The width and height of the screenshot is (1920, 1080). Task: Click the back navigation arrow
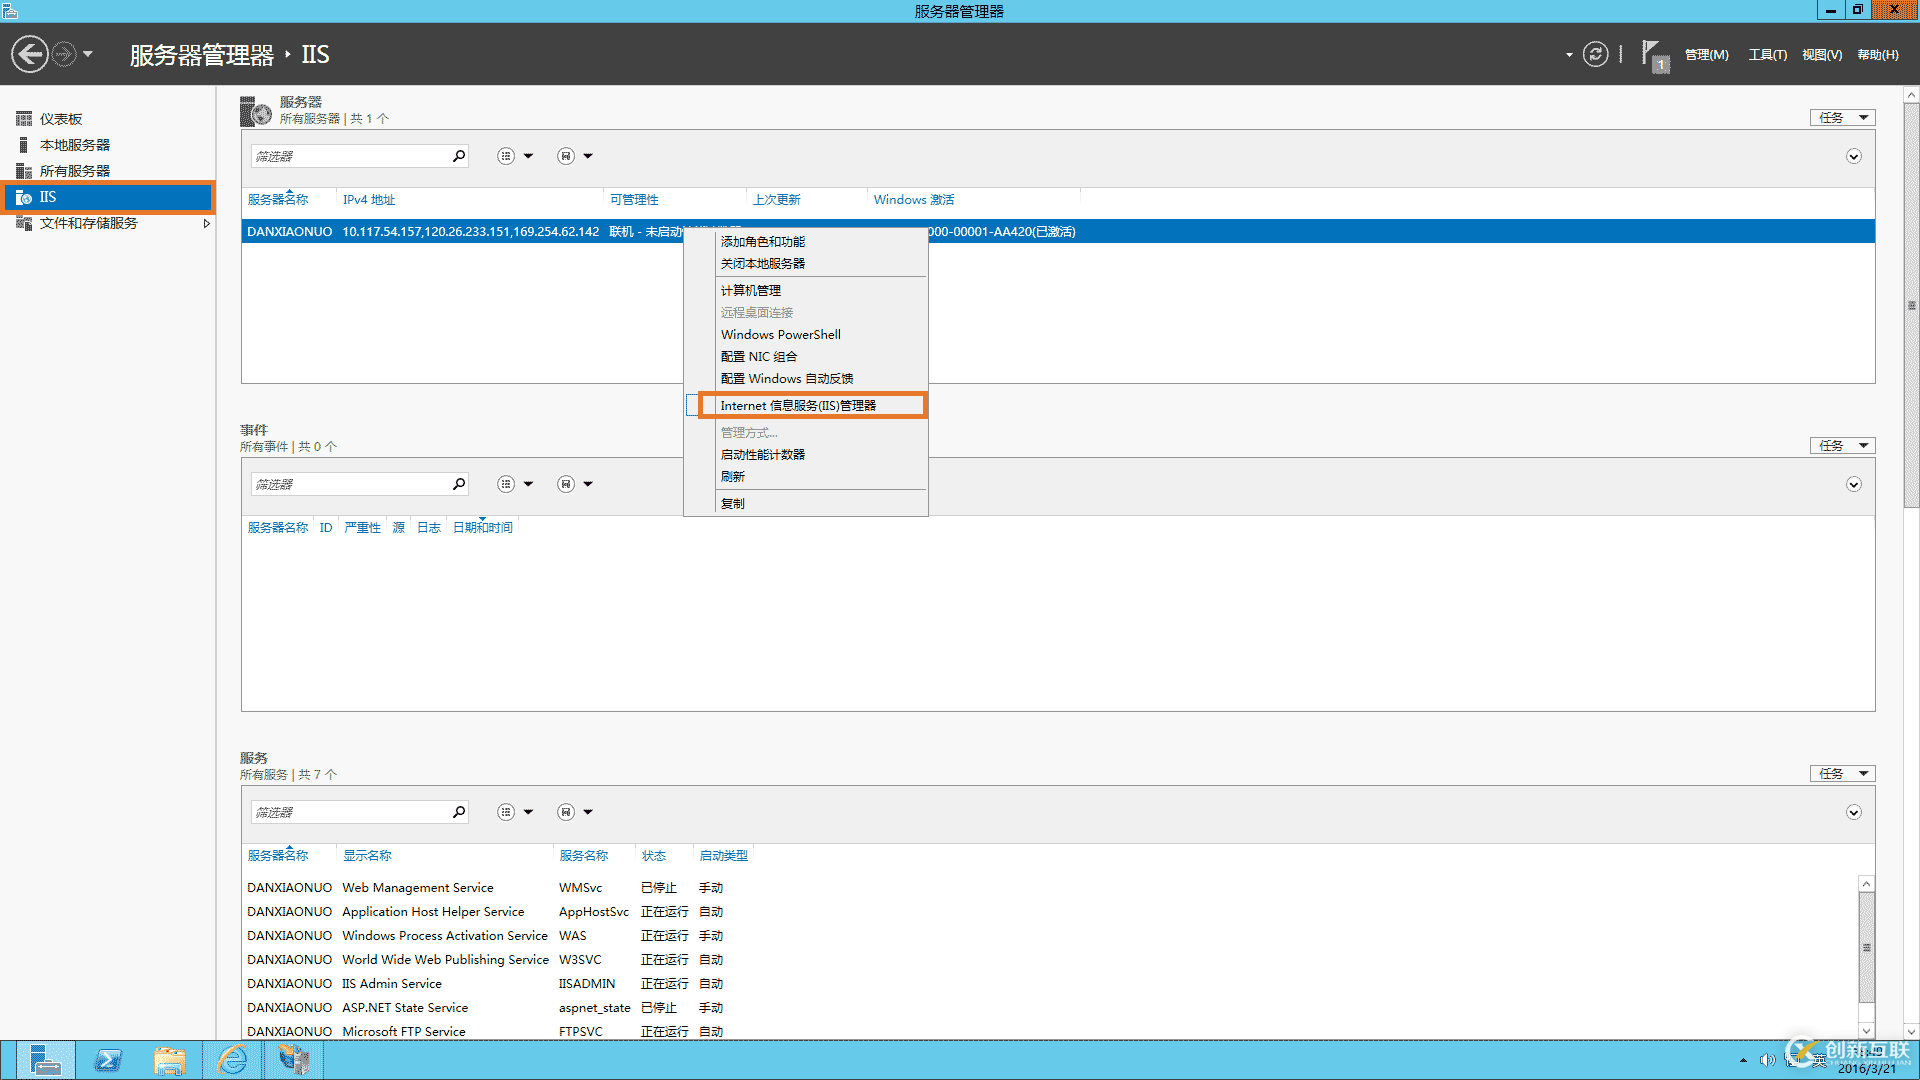click(x=30, y=54)
